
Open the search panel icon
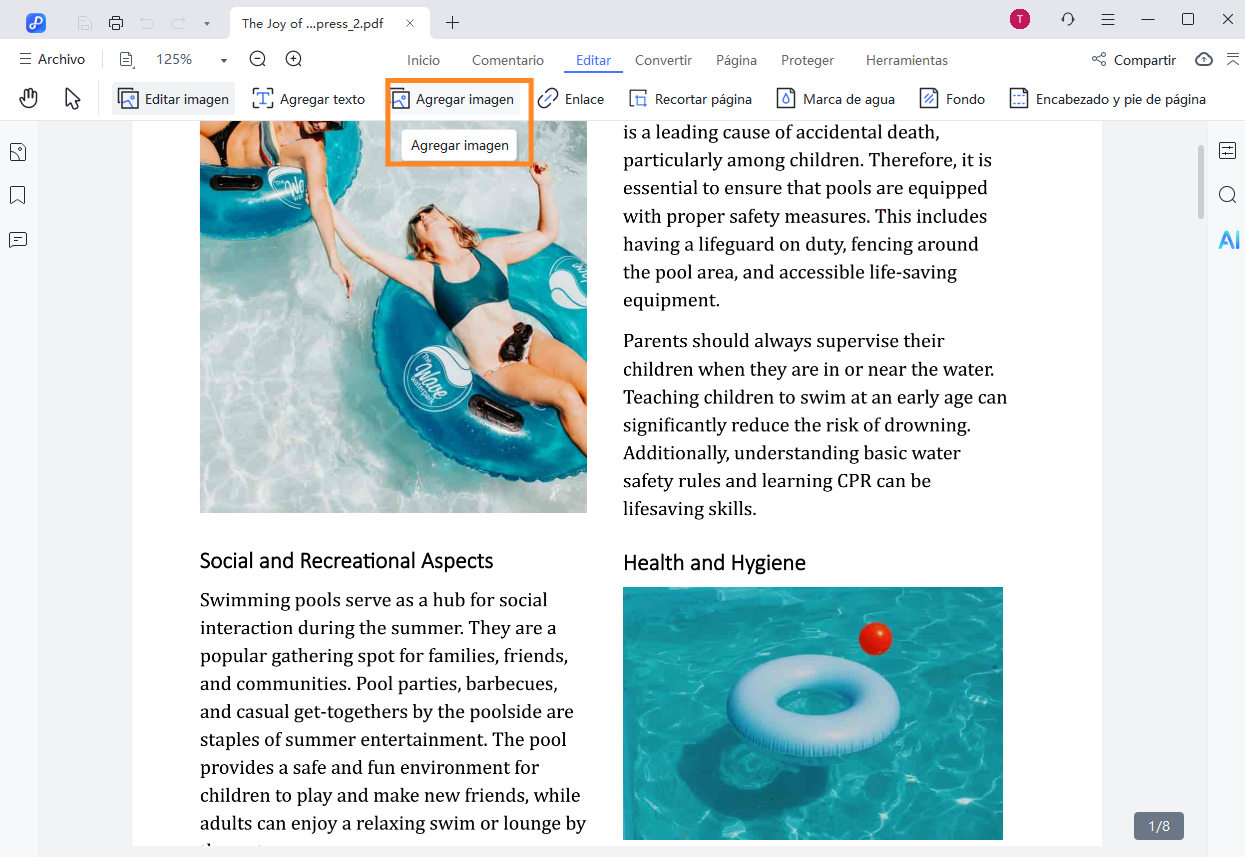1228,195
